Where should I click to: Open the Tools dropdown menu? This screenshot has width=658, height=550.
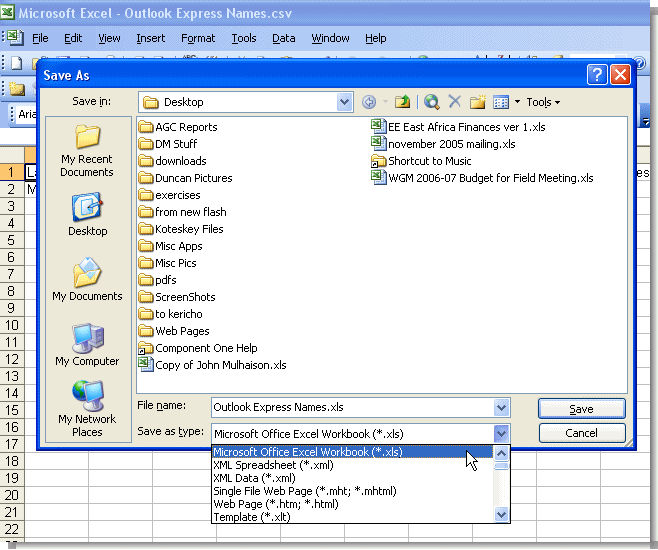point(543,102)
